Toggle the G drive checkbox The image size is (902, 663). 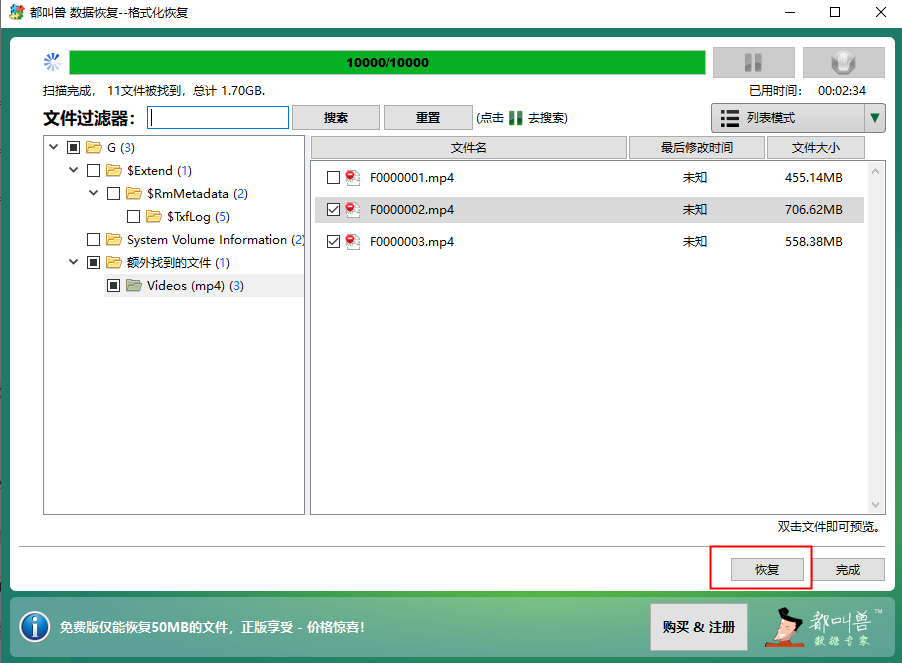(x=73, y=148)
